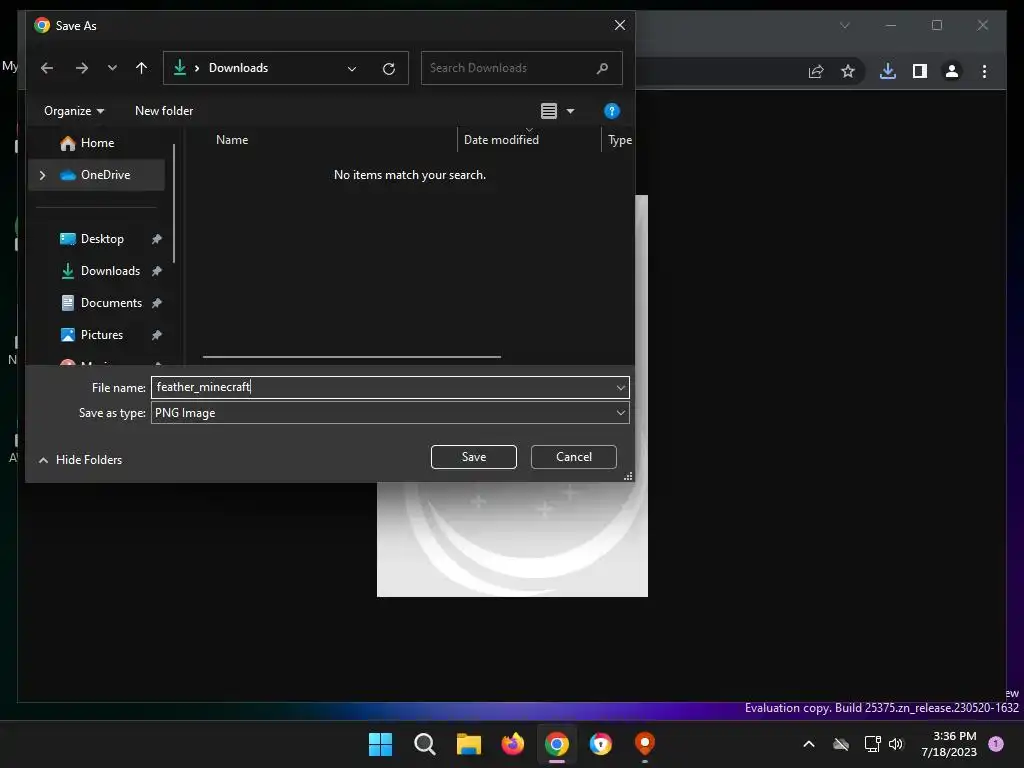1024x768 pixels.
Task: Expand the OneDrive tree node
Action: coord(42,175)
